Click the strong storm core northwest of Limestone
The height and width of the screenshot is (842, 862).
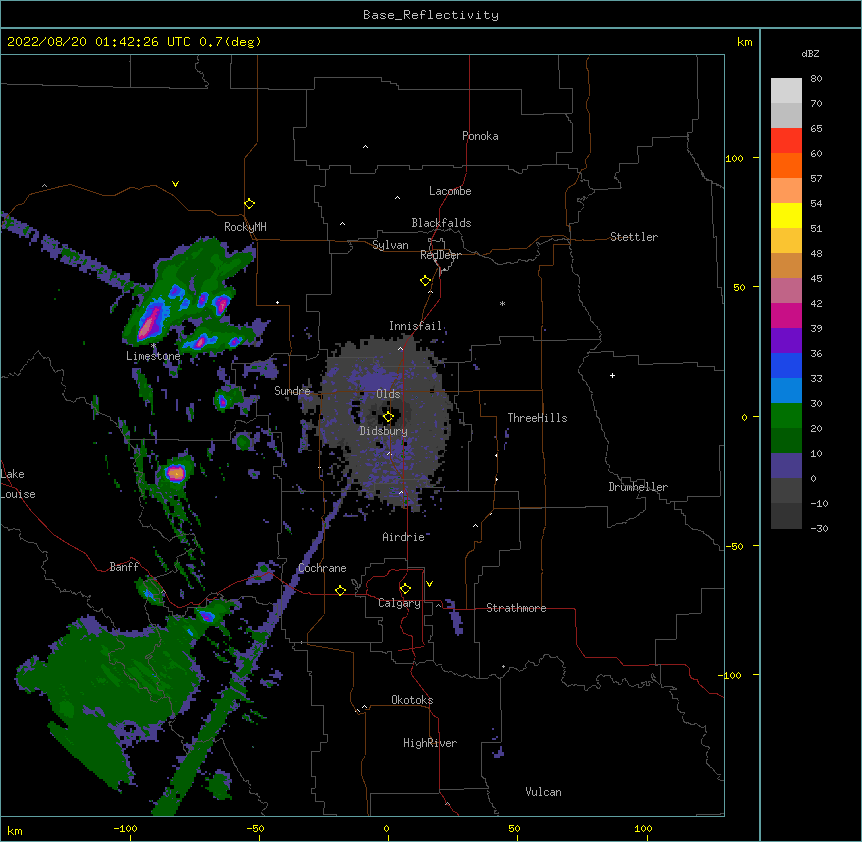150,322
